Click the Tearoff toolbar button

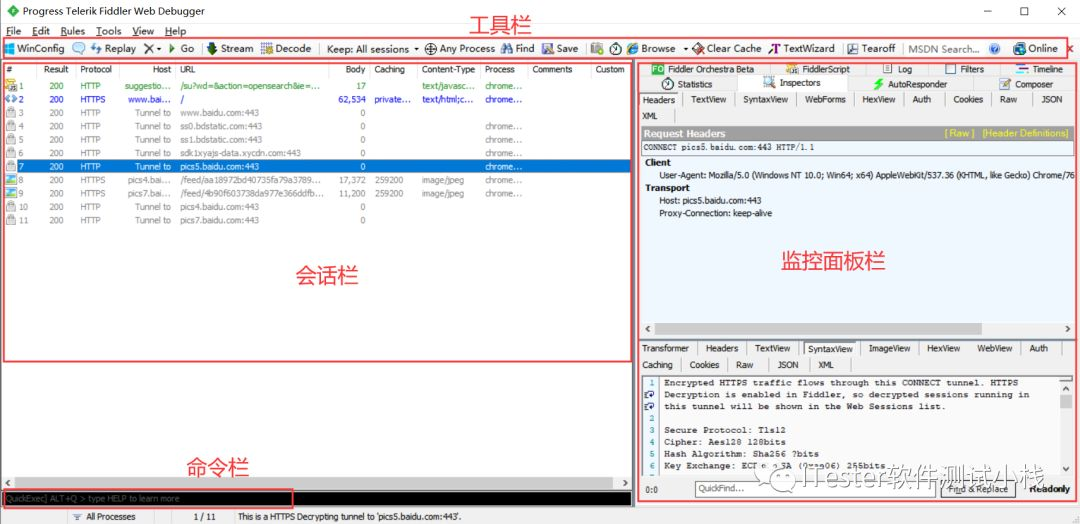[x=871, y=49]
